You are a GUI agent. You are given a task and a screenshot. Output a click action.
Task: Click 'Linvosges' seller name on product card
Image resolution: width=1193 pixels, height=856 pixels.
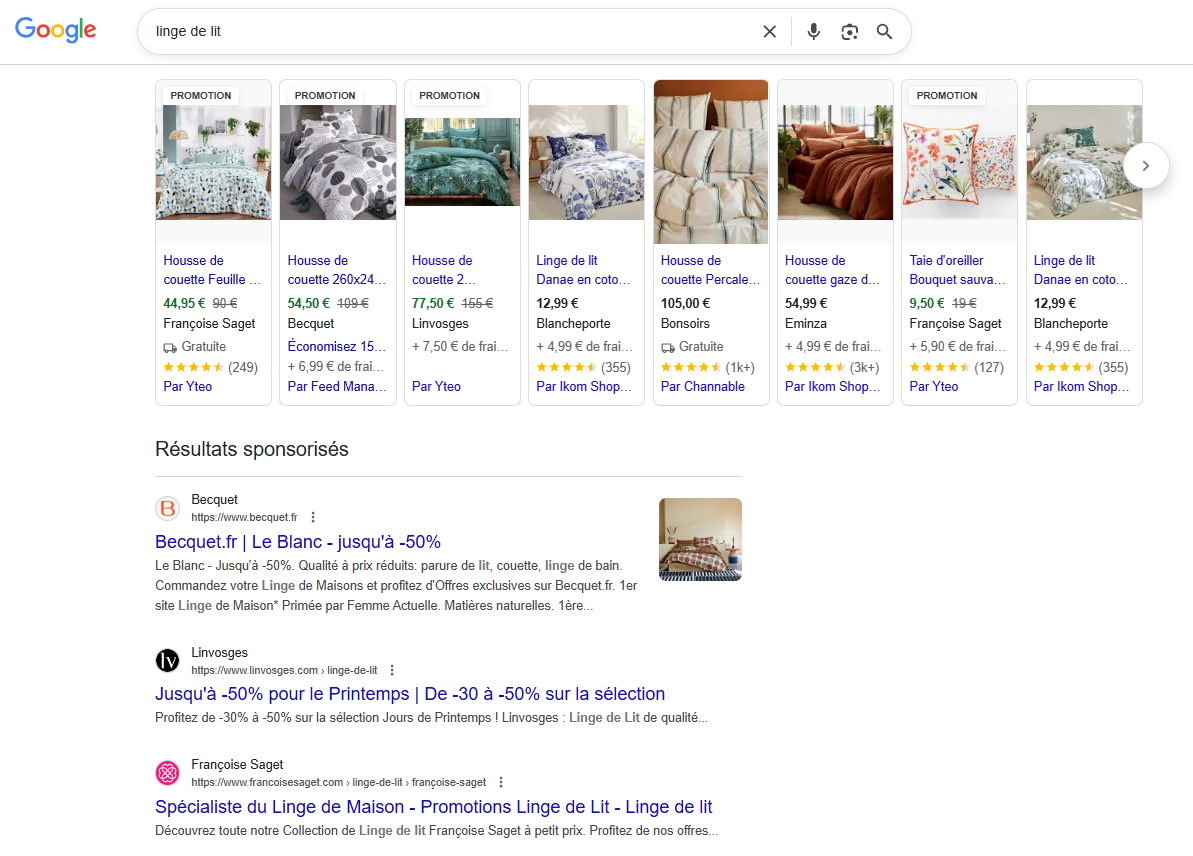(x=440, y=323)
